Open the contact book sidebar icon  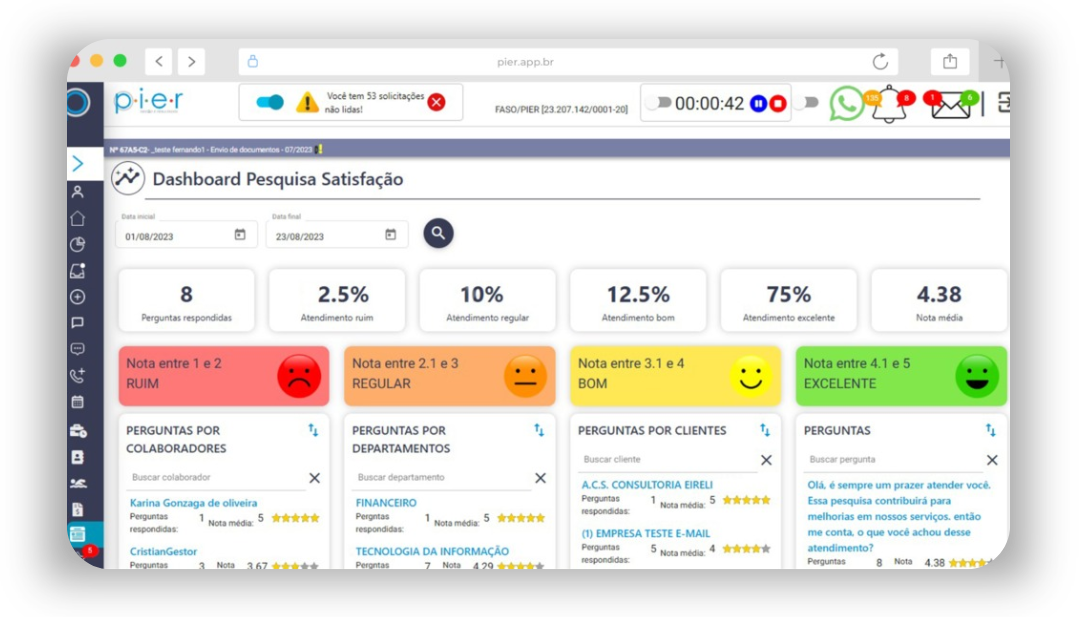click(78, 457)
